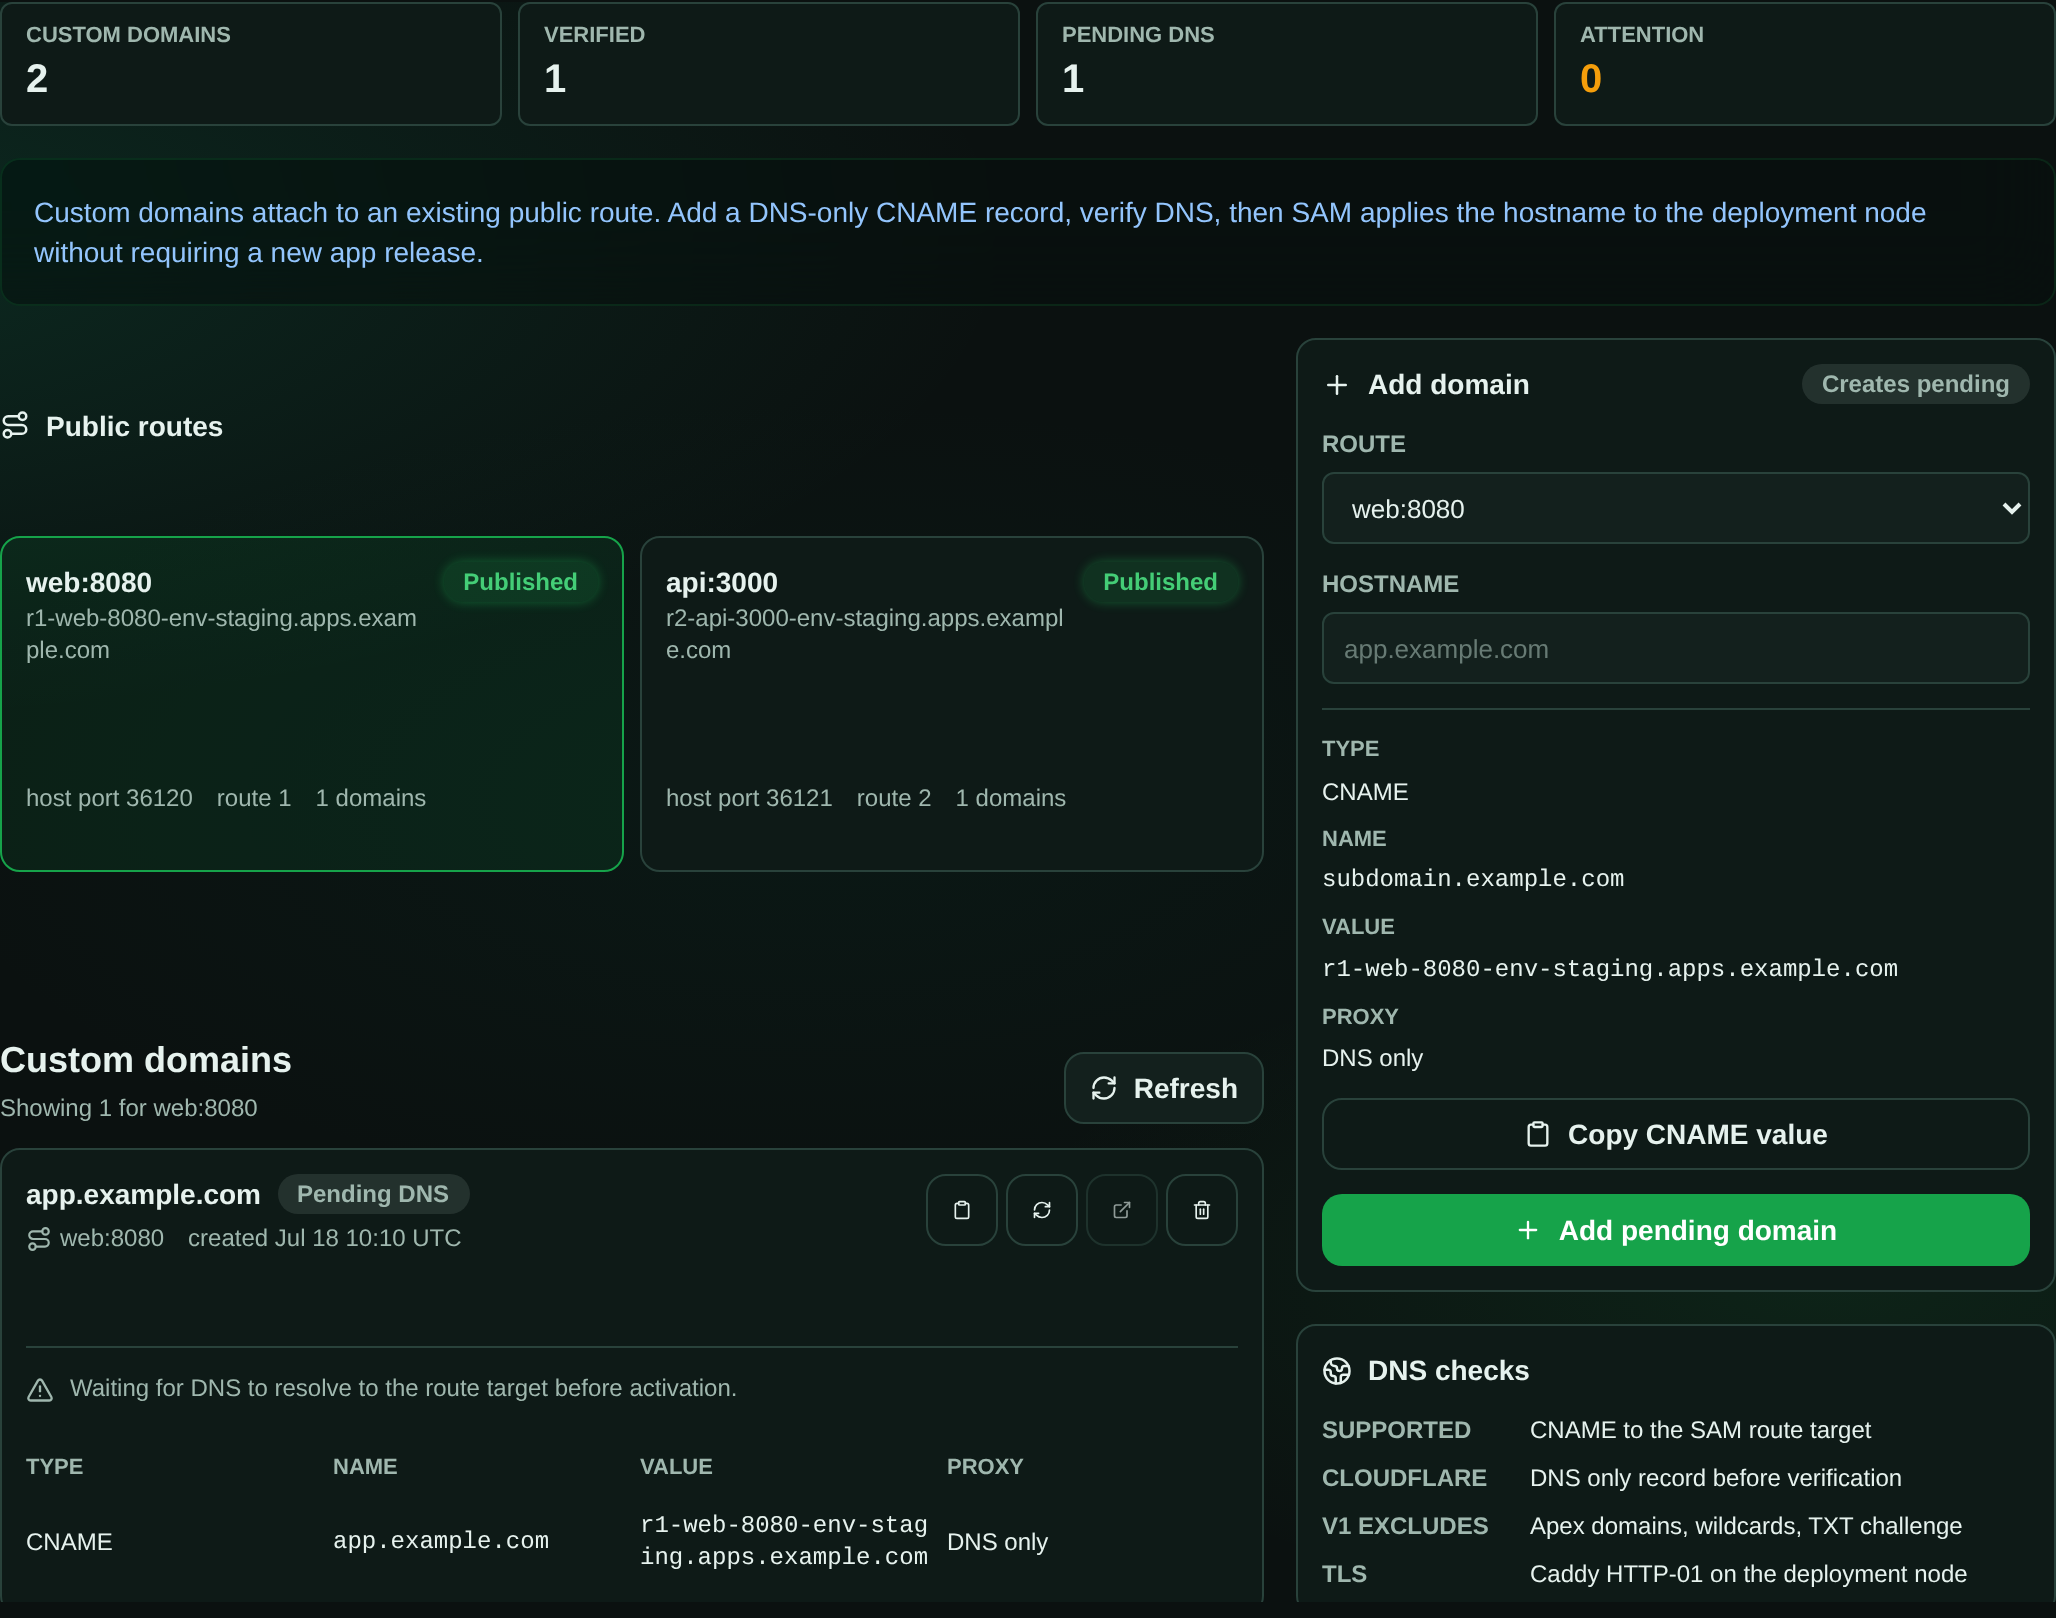Click r2-api-3000-env-staging hostname text

(864, 635)
